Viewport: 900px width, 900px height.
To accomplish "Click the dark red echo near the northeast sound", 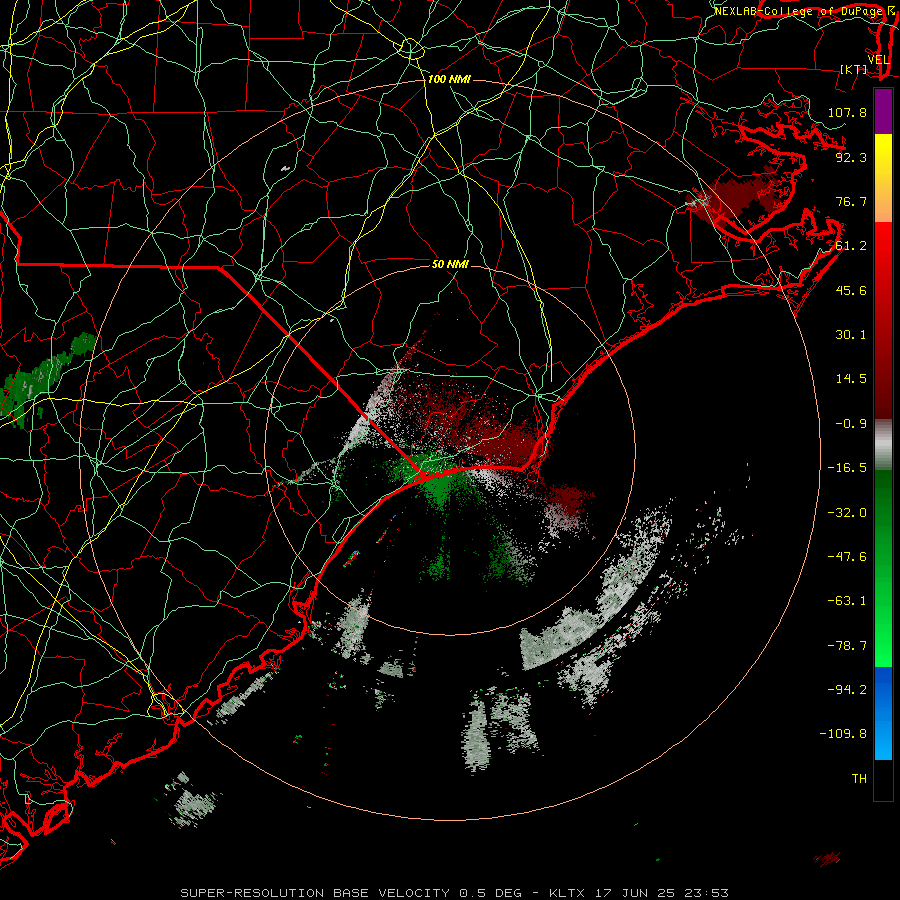I will (x=740, y=198).
